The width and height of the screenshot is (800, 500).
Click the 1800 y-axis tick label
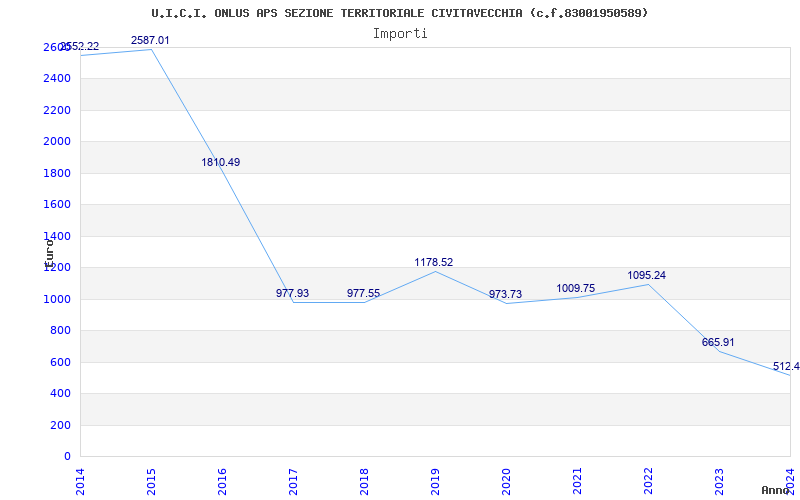tap(57, 173)
